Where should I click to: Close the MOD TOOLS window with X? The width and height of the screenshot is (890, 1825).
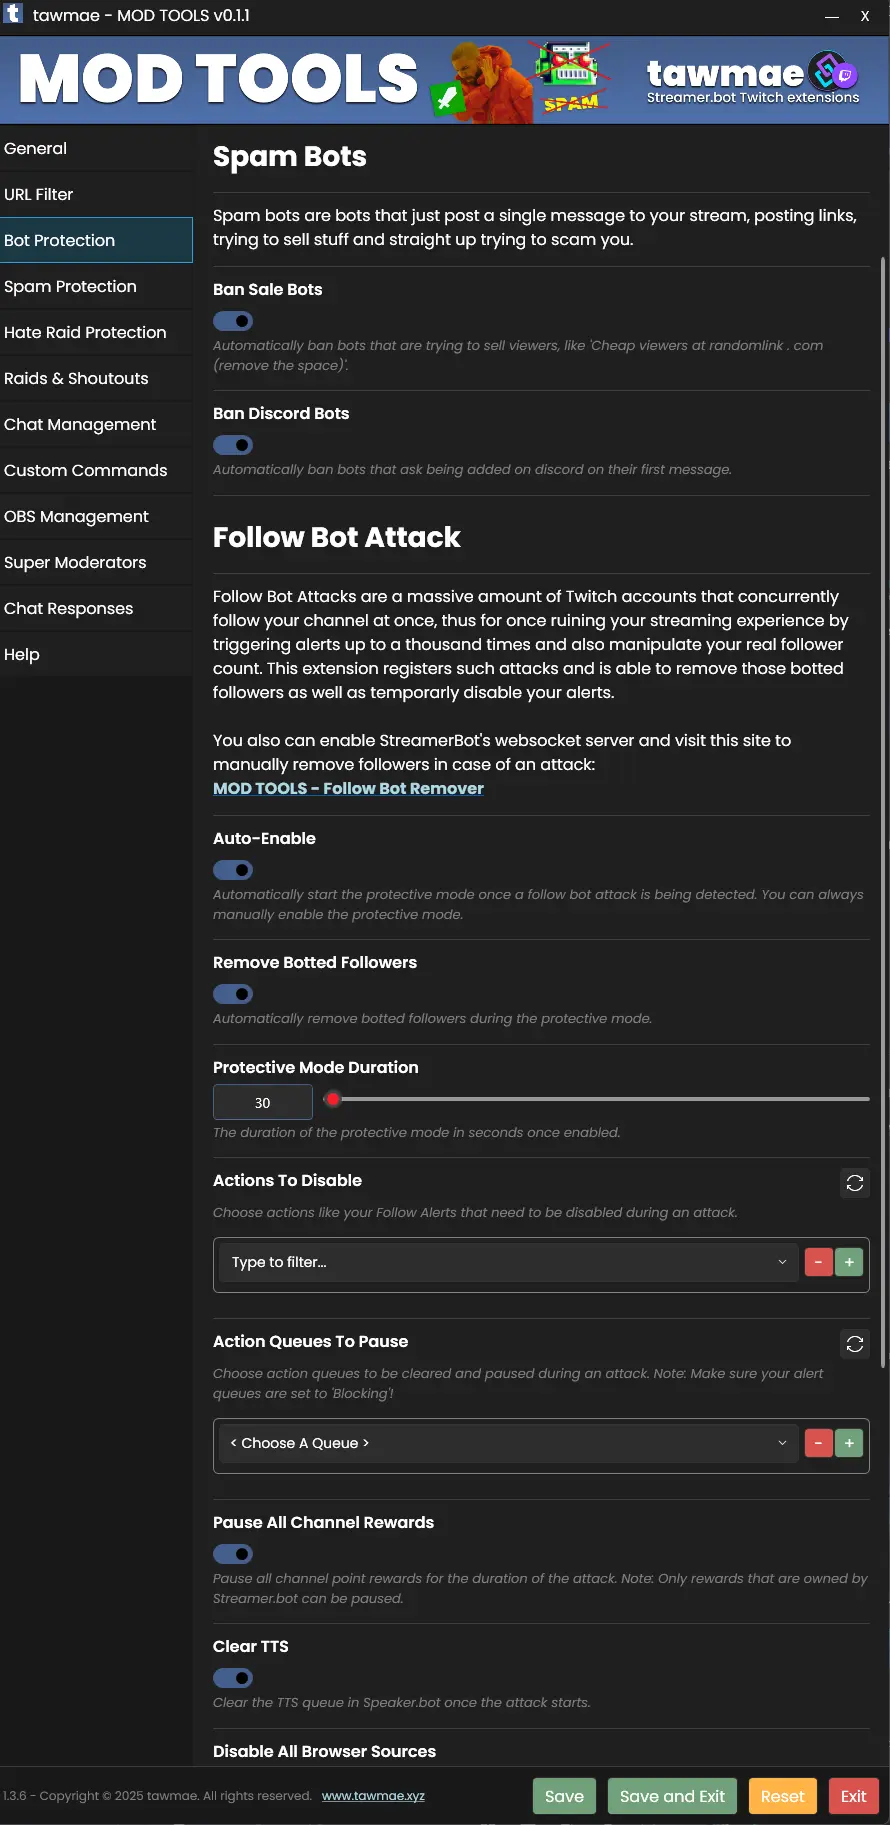pos(865,16)
